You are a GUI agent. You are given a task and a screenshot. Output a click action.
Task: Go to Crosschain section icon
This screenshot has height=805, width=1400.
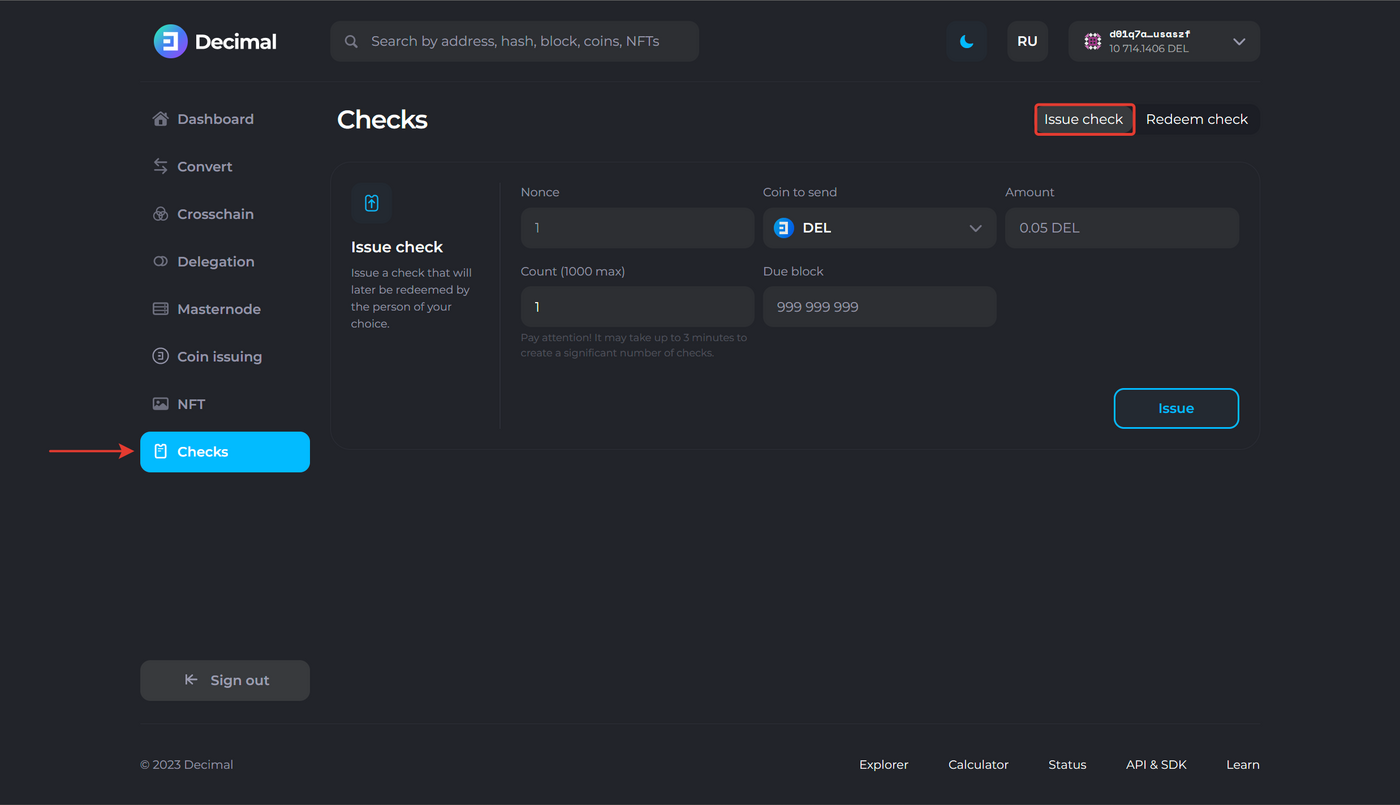click(x=160, y=214)
